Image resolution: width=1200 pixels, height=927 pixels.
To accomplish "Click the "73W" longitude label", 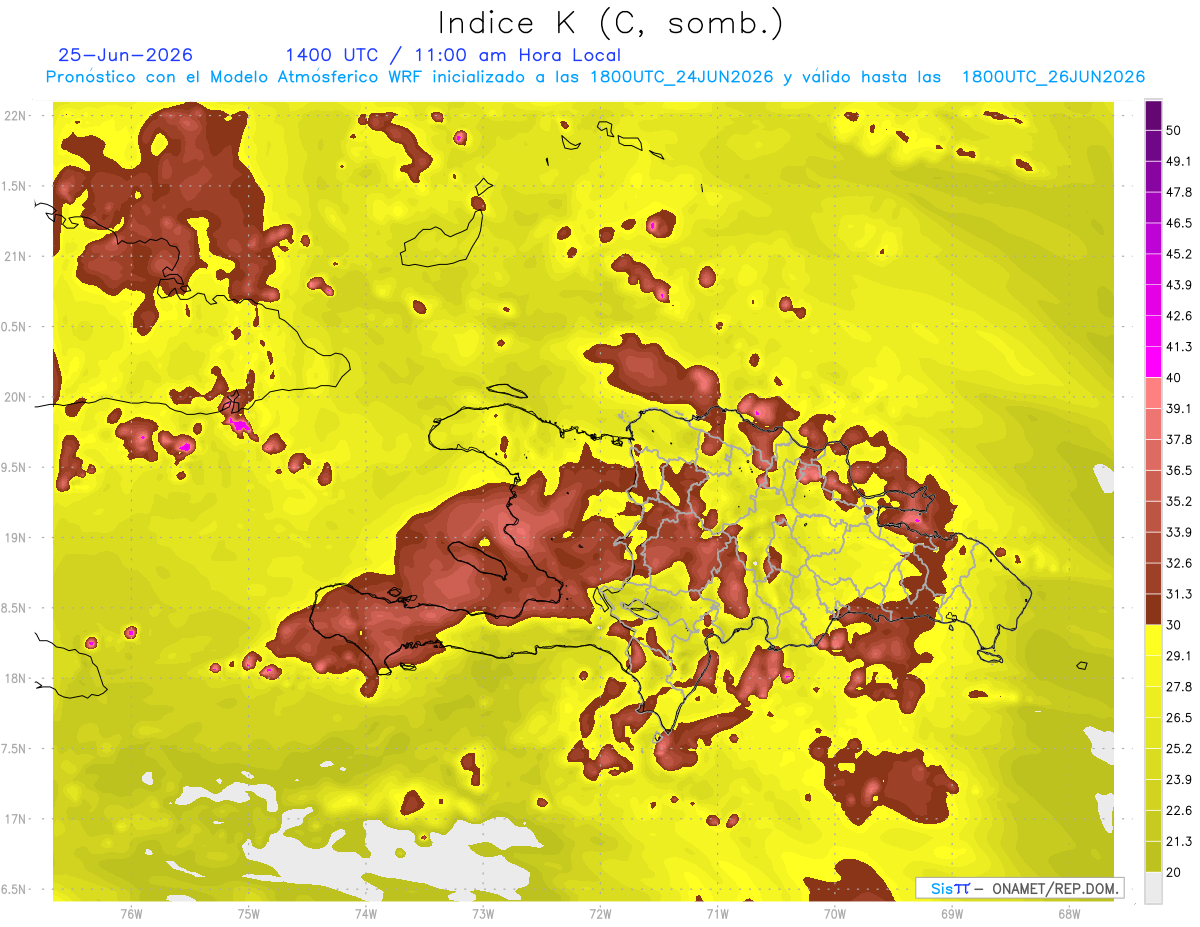I will coord(483,913).
